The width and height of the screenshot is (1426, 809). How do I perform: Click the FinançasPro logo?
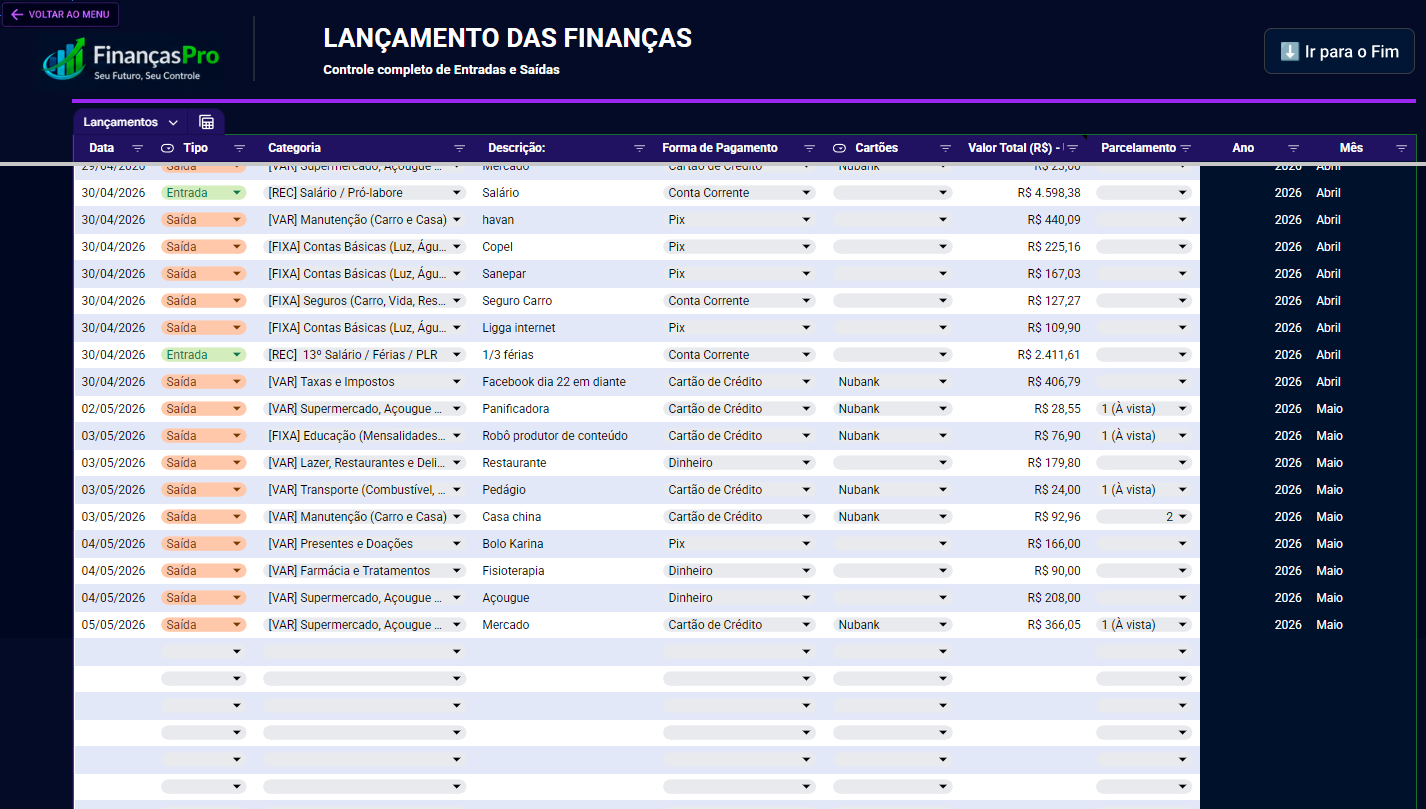tap(131, 59)
